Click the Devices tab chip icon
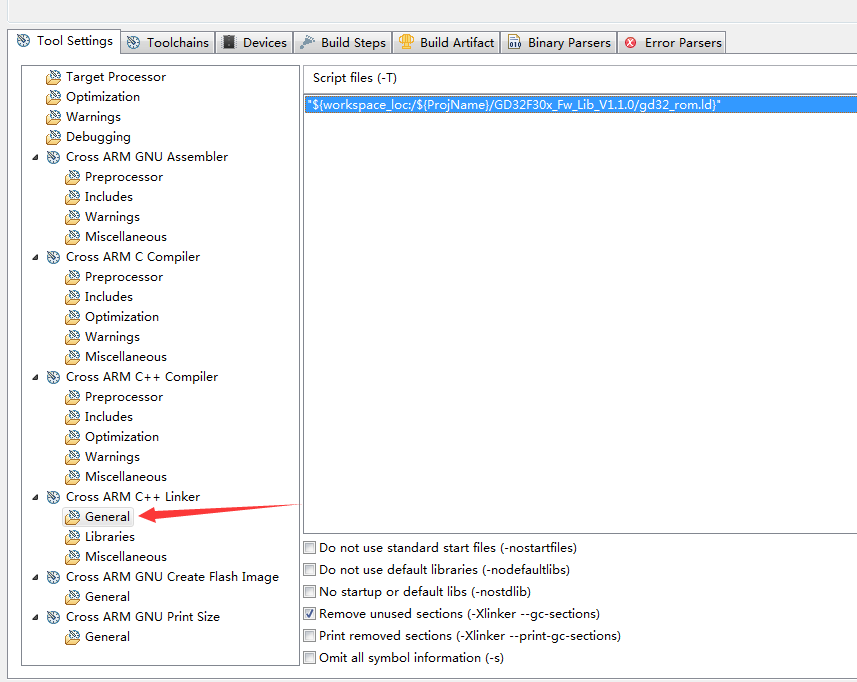Screen dimensions: 857x682 coord(229,42)
